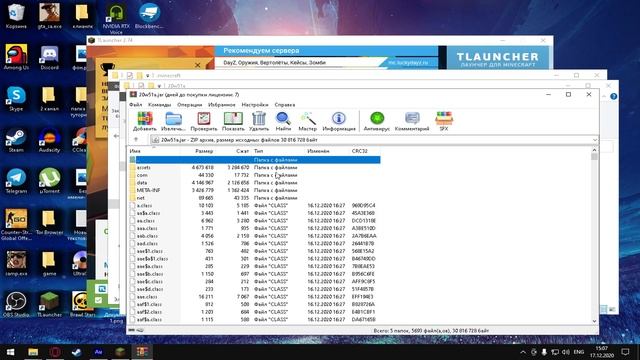Image resolution: width=640 pixels, height=360 pixels.
Task: Open the Discord desktop icon
Action: tap(49, 57)
